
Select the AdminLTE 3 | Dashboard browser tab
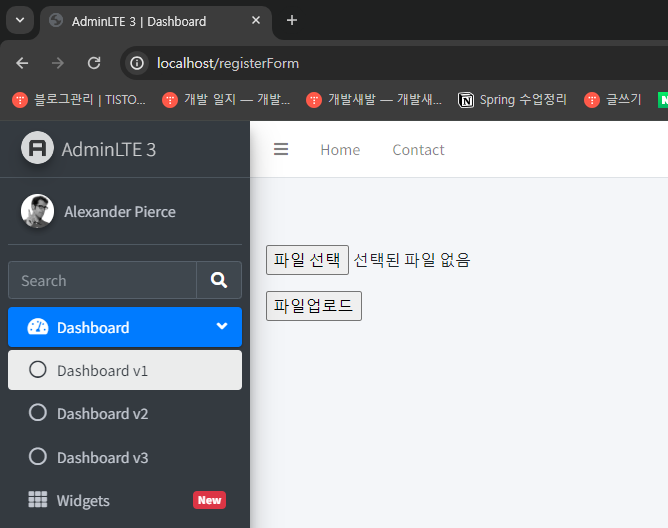pos(155,21)
